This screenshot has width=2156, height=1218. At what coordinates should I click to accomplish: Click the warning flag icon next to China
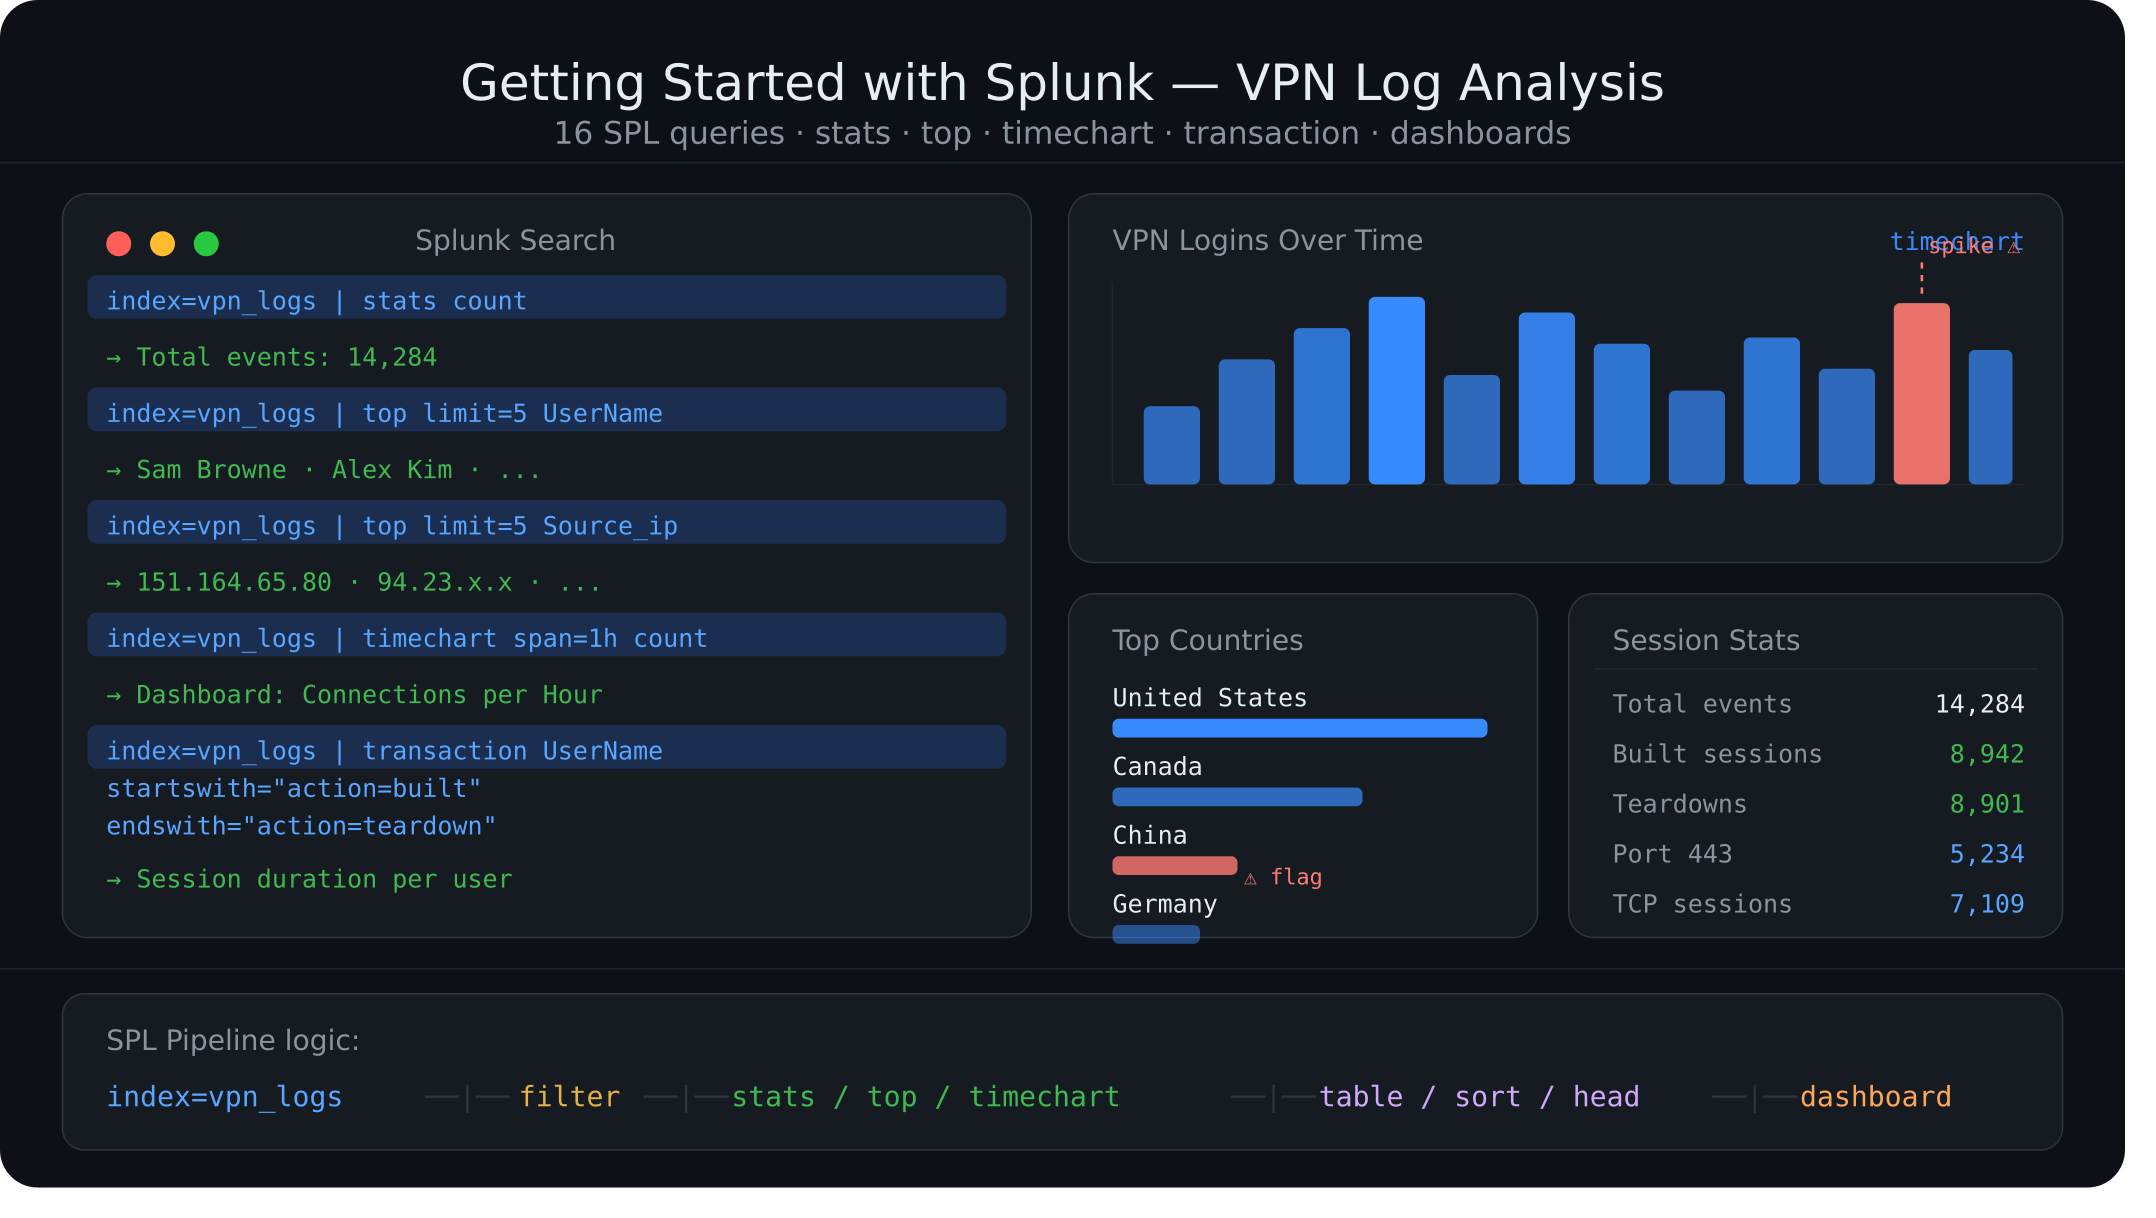[1250, 879]
